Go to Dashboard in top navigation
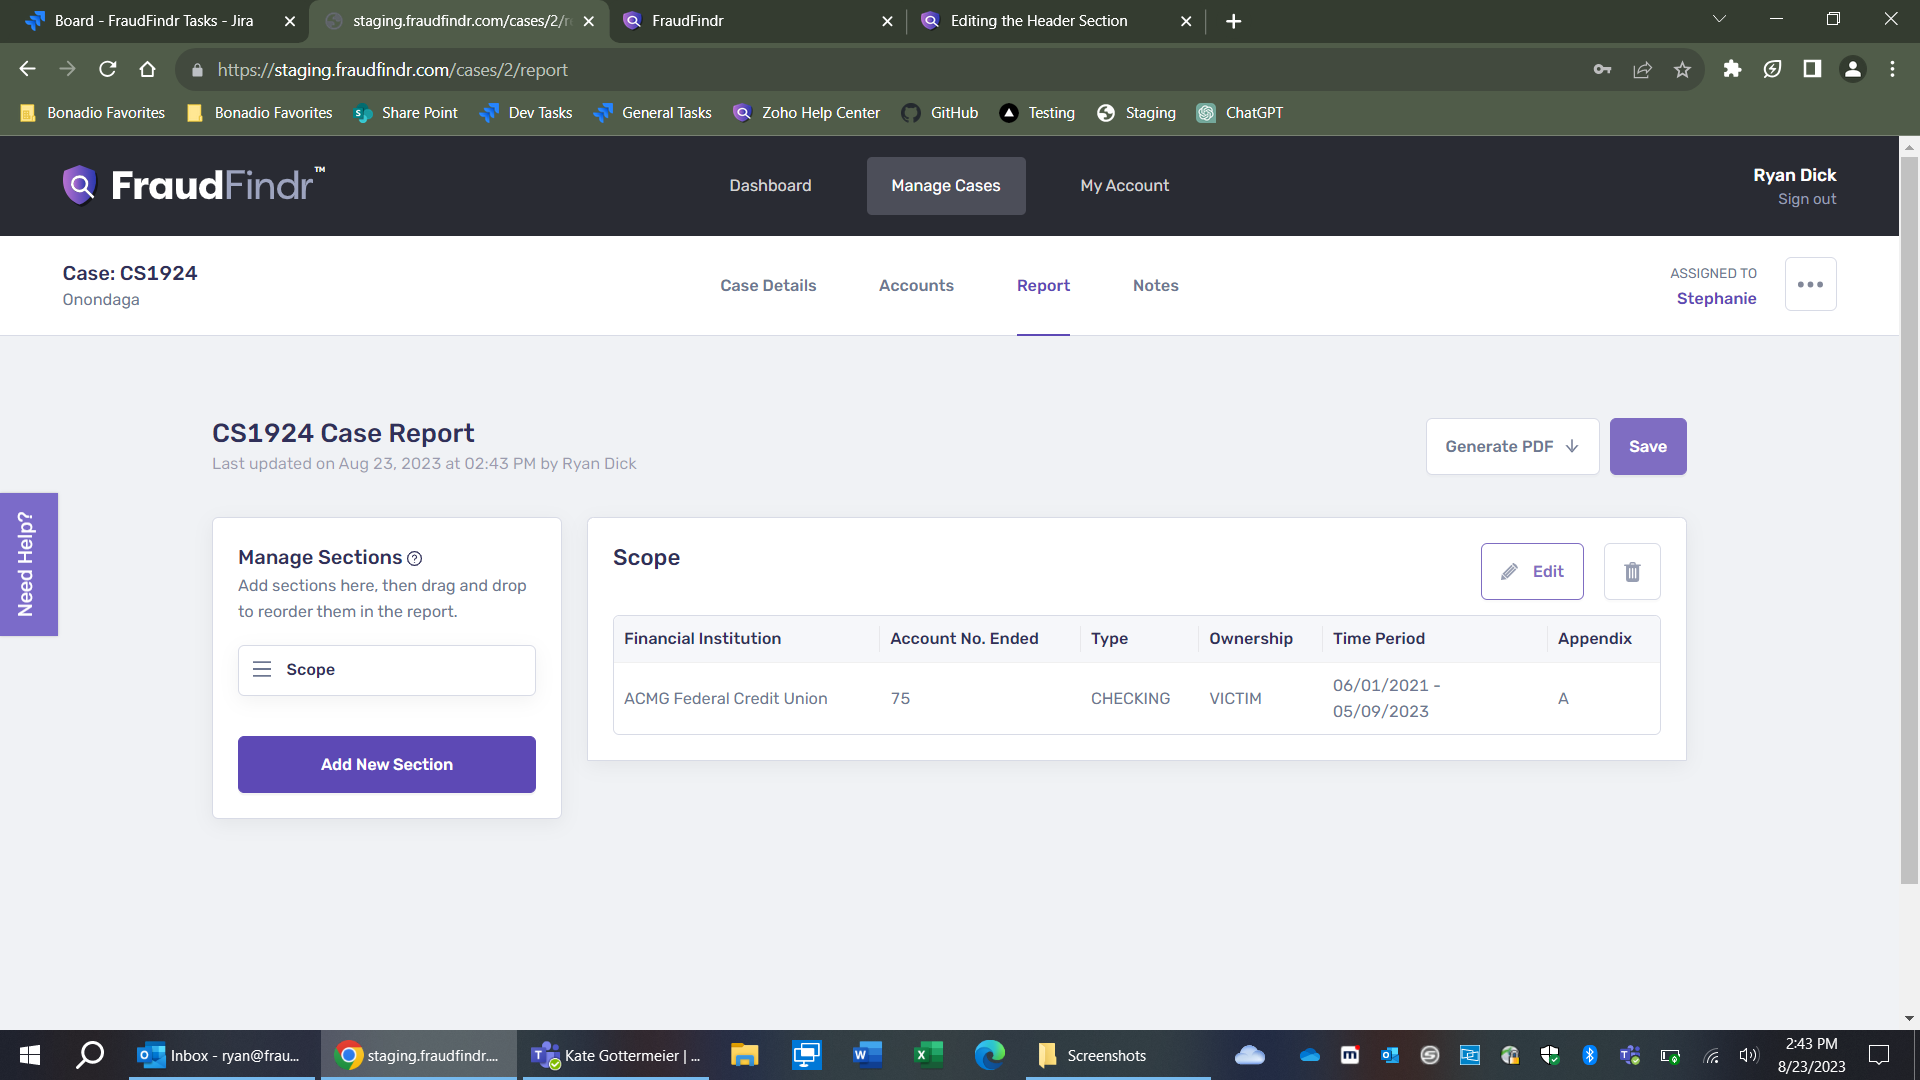Screen dimensions: 1920x1080 770,186
